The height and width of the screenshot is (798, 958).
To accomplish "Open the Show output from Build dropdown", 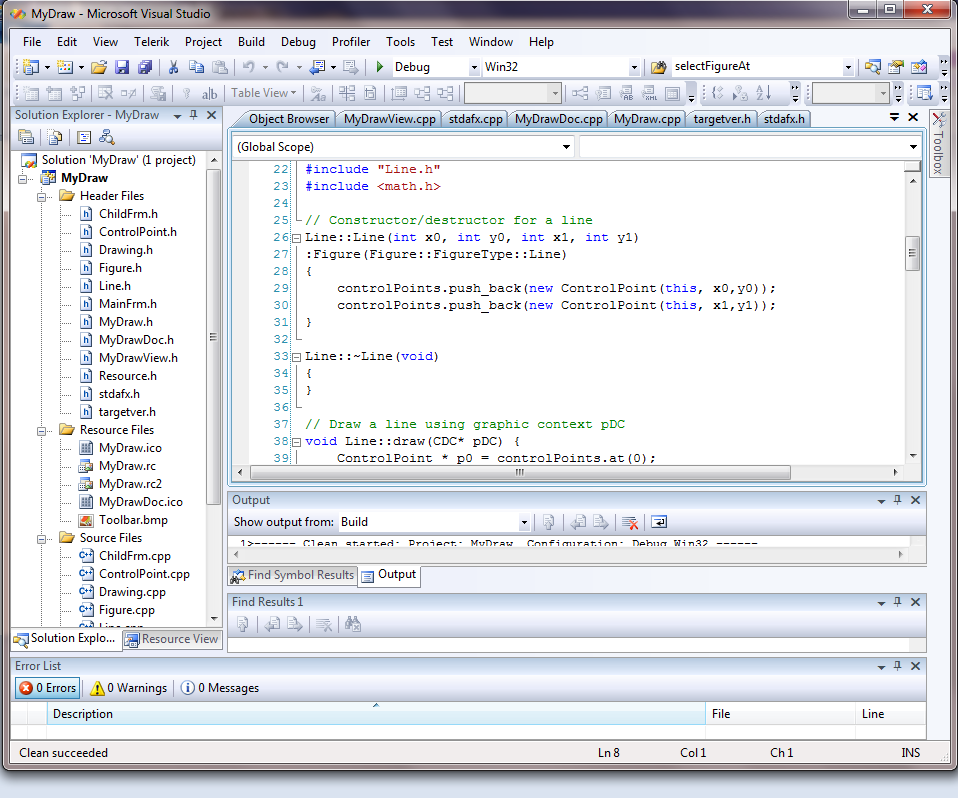I will click(524, 522).
